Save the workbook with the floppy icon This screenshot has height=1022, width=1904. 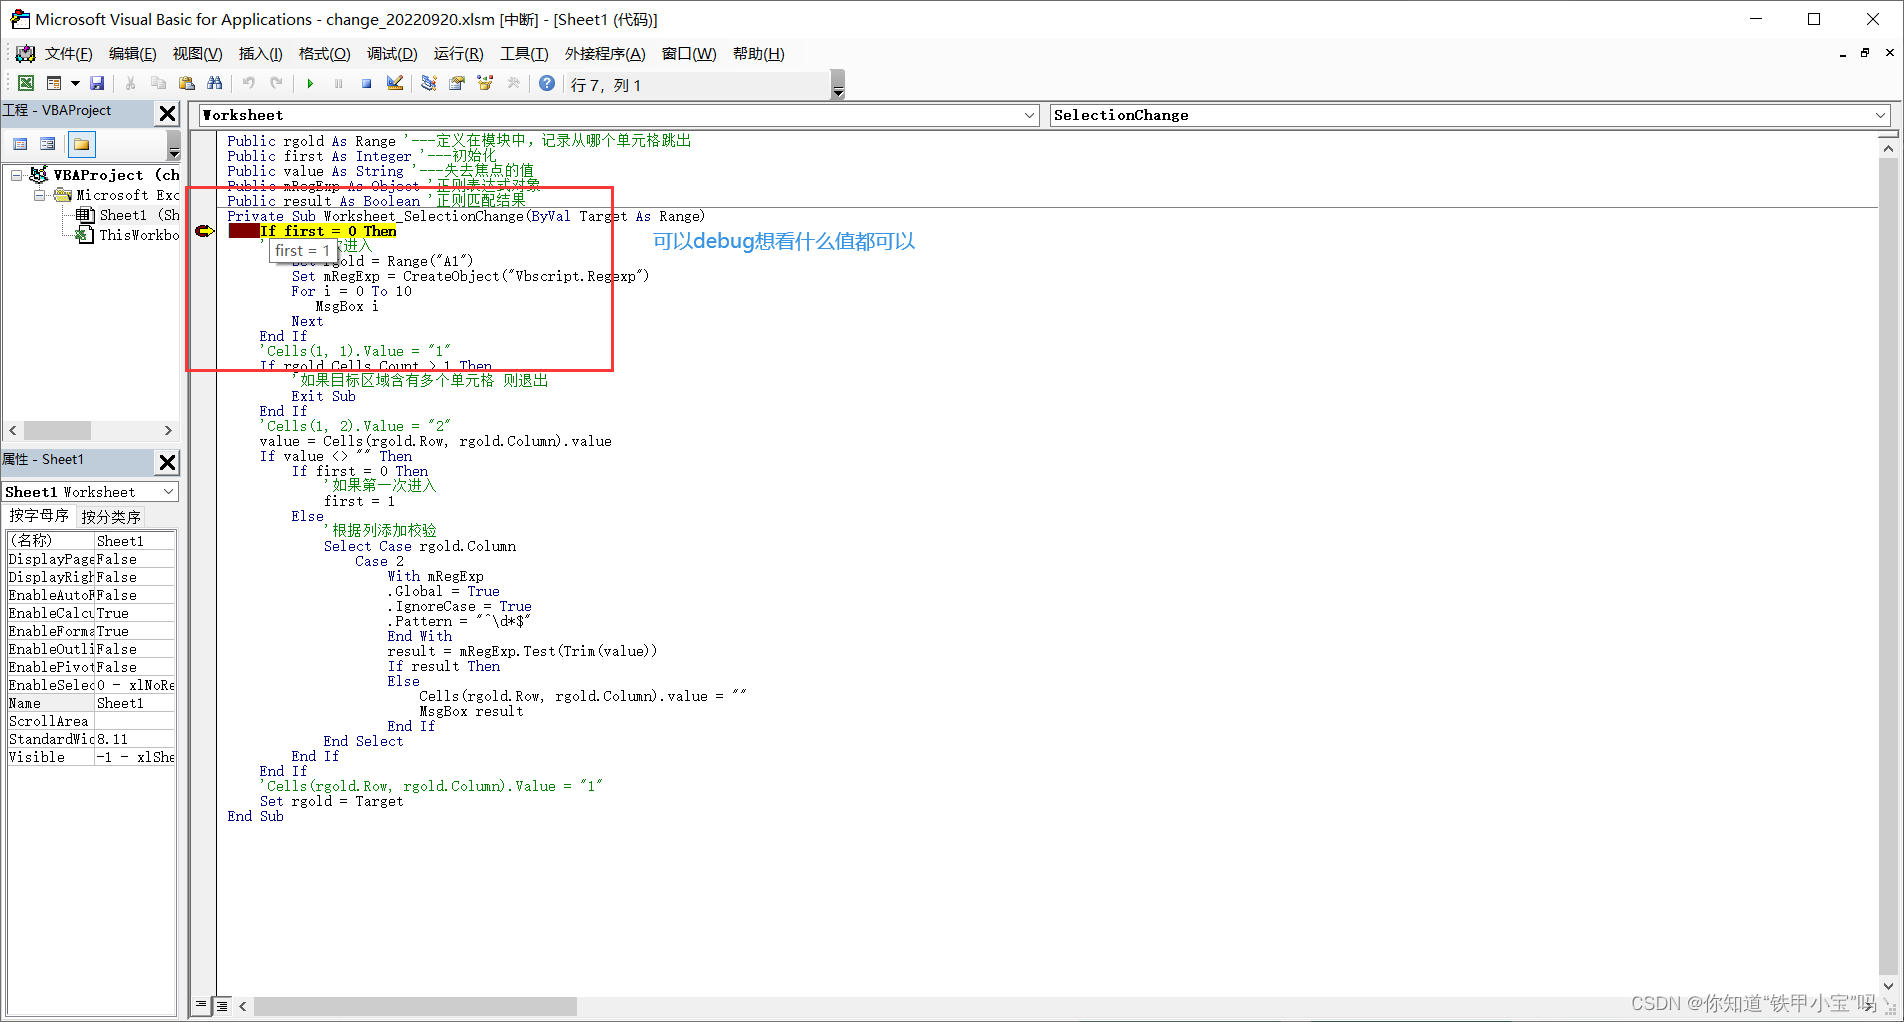(97, 84)
